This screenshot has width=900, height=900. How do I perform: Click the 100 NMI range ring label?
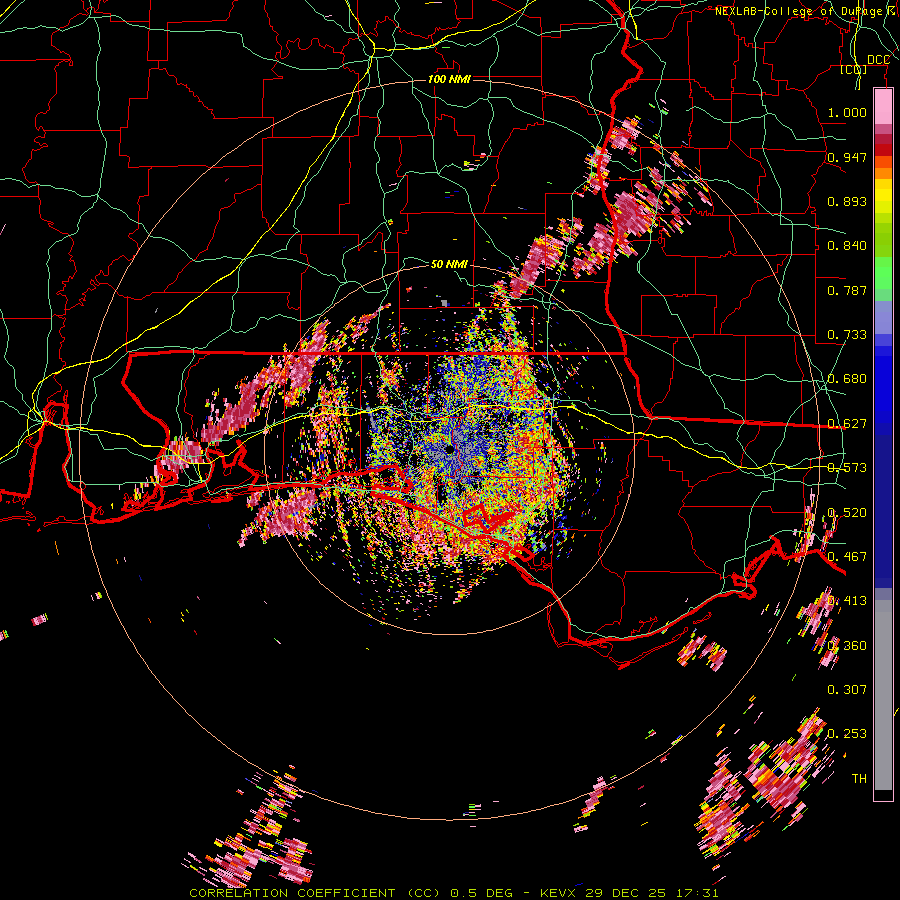pos(449,79)
